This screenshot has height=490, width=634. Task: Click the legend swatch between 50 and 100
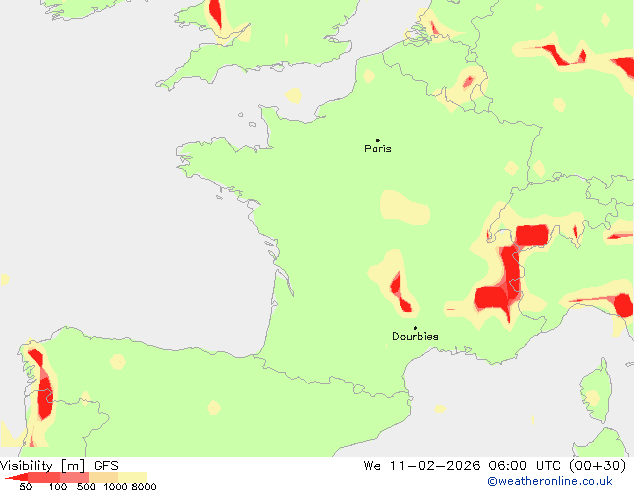pyautogui.click(x=44, y=477)
